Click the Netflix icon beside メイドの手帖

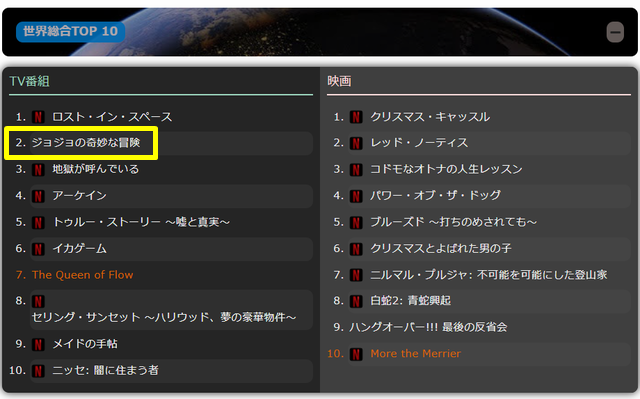38,344
